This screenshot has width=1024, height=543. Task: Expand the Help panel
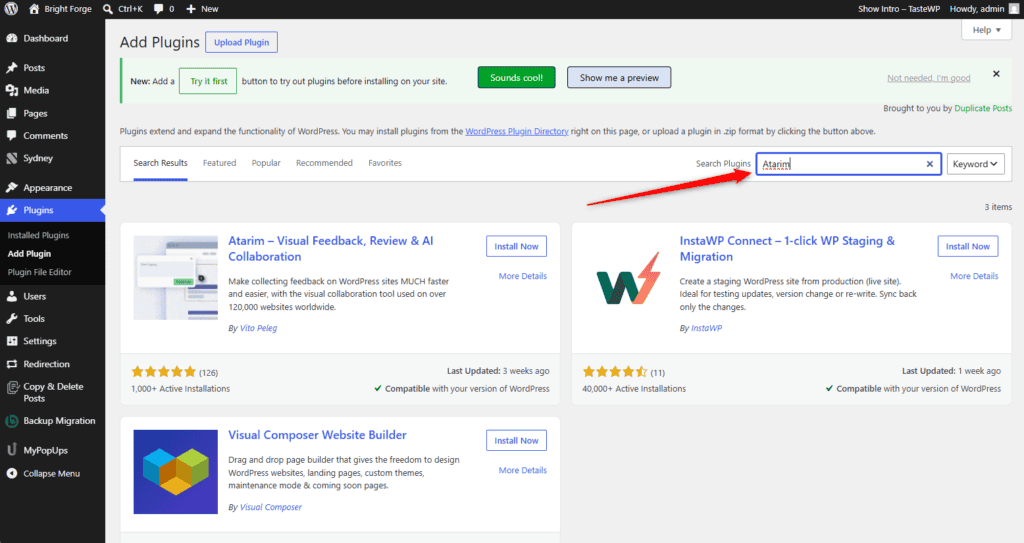click(x=986, y=30)
